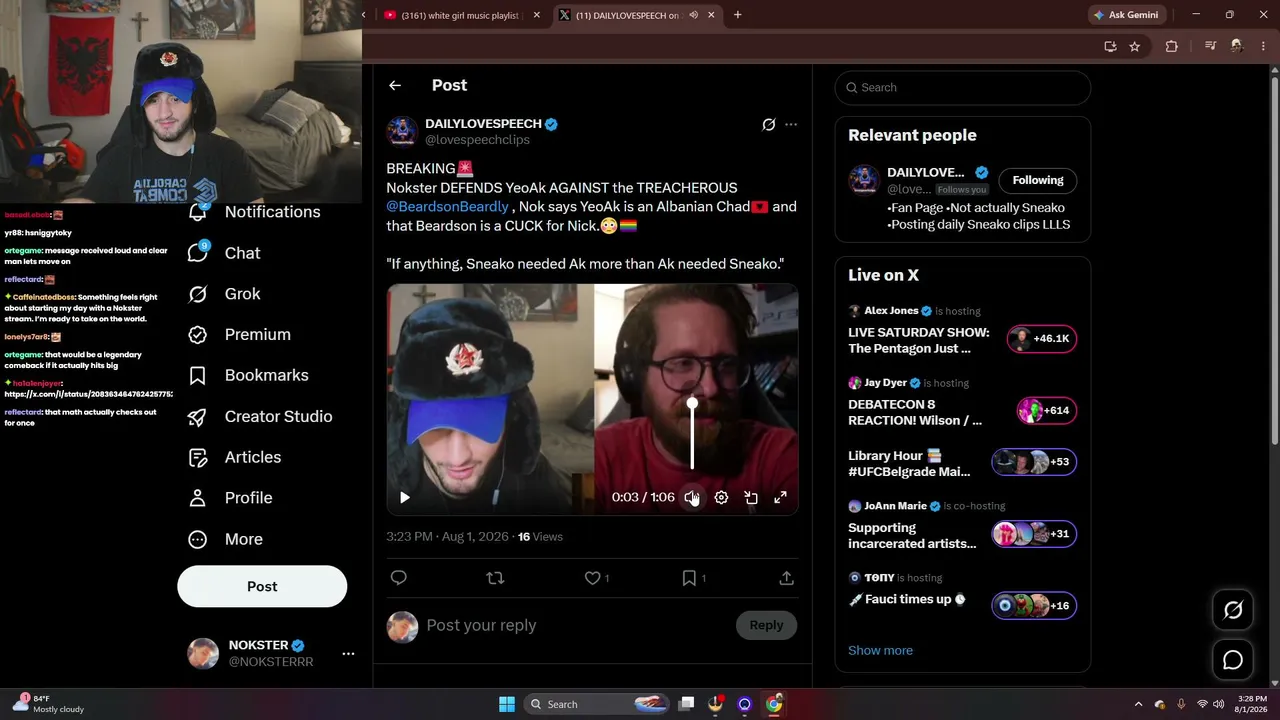The height and width of the screenshot is (720, 1280).
Task: Open the DEBATECON 8 REACTION space
Action: point(962,403)
